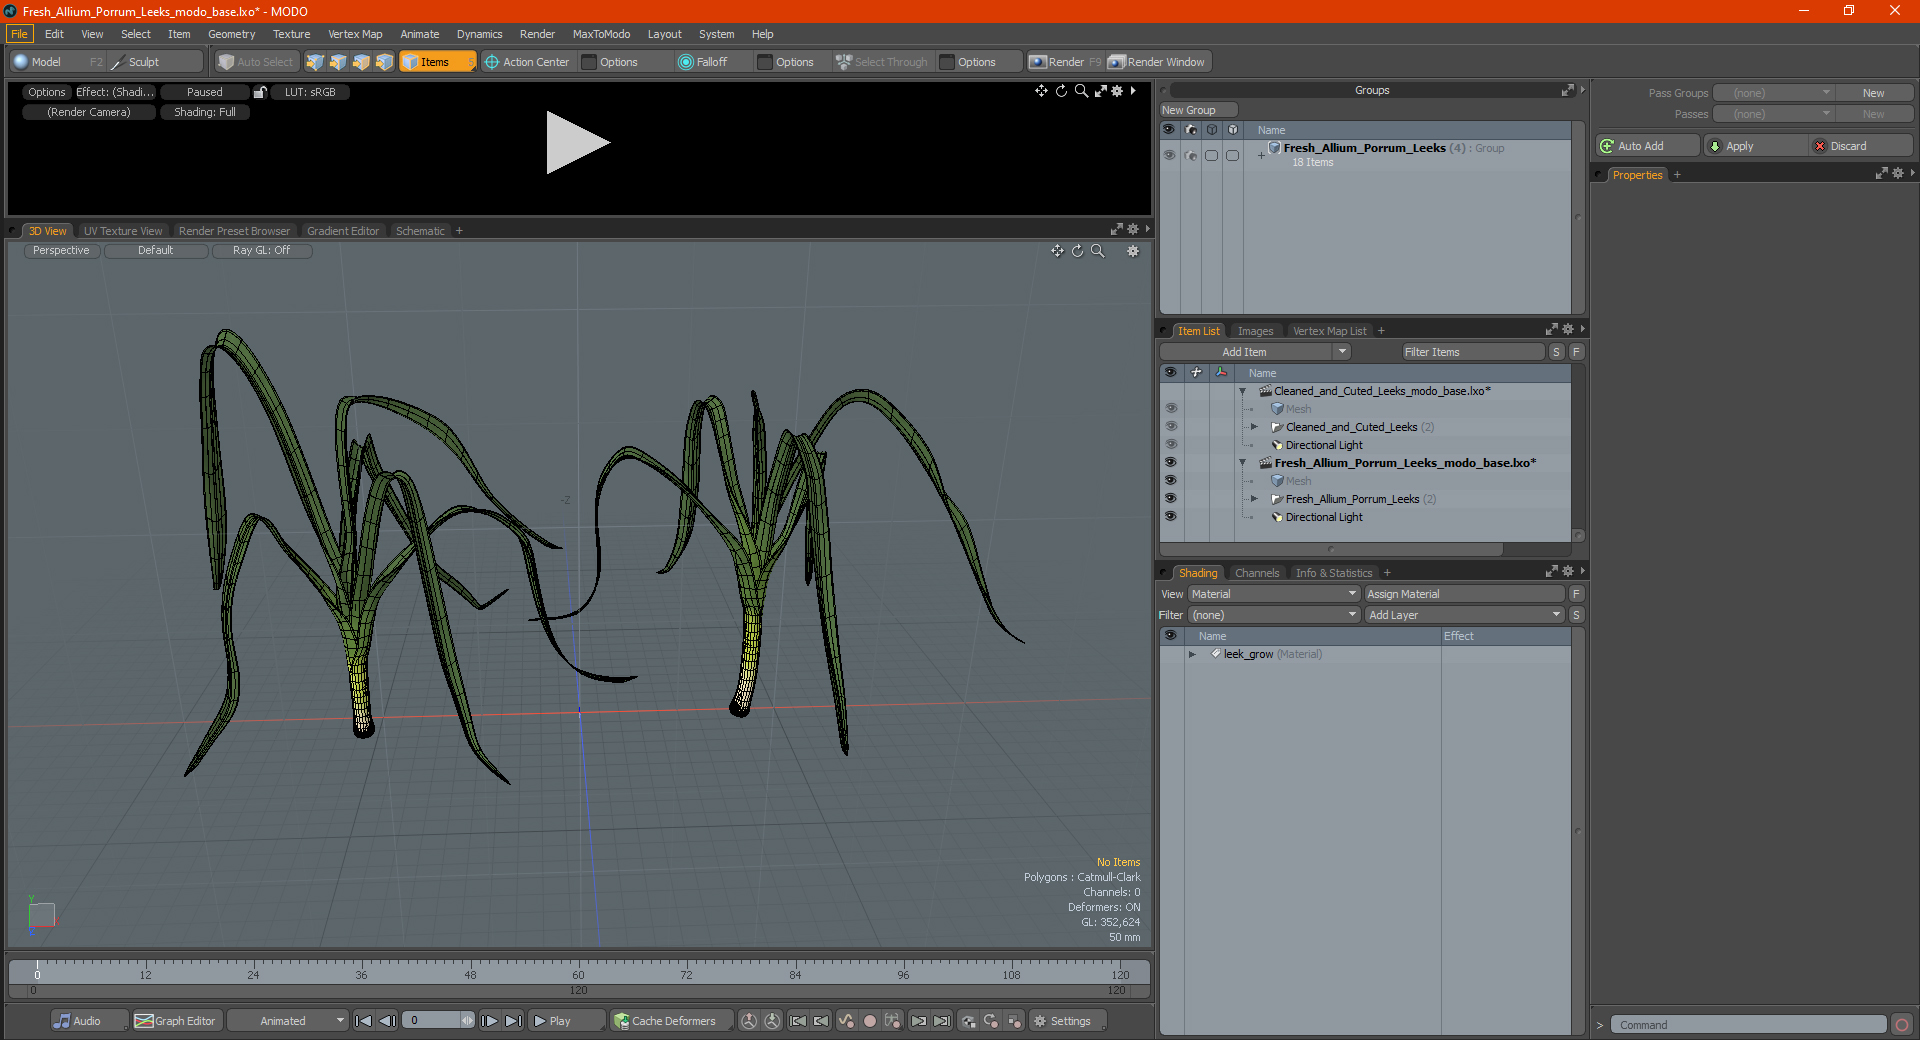
Task: Expand leek_grow material
Action: [1192, 655]
